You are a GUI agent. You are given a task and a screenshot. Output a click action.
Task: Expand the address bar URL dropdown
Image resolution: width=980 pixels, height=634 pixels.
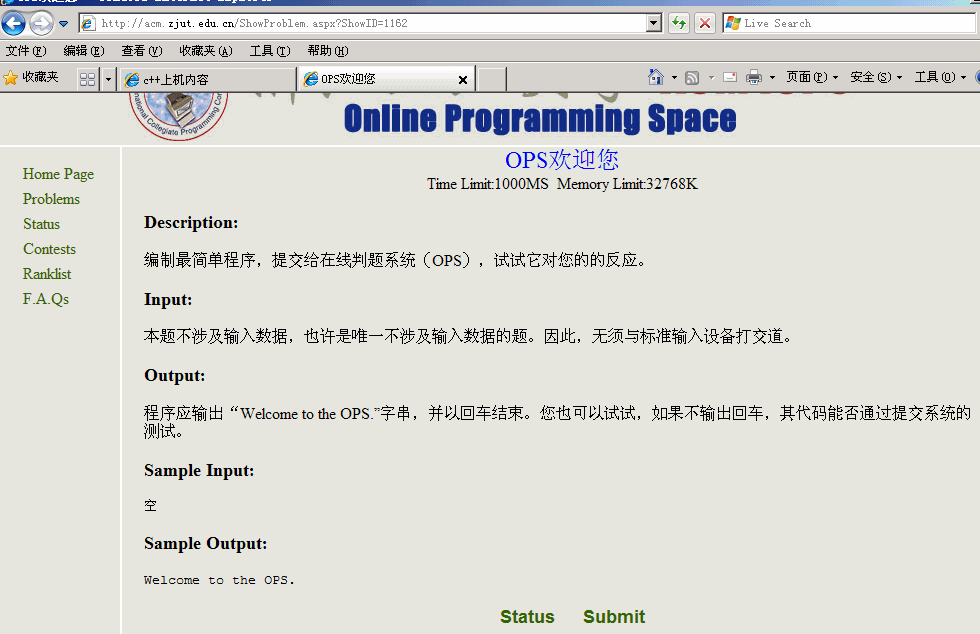pyautogui.click(x=654, y=23)
